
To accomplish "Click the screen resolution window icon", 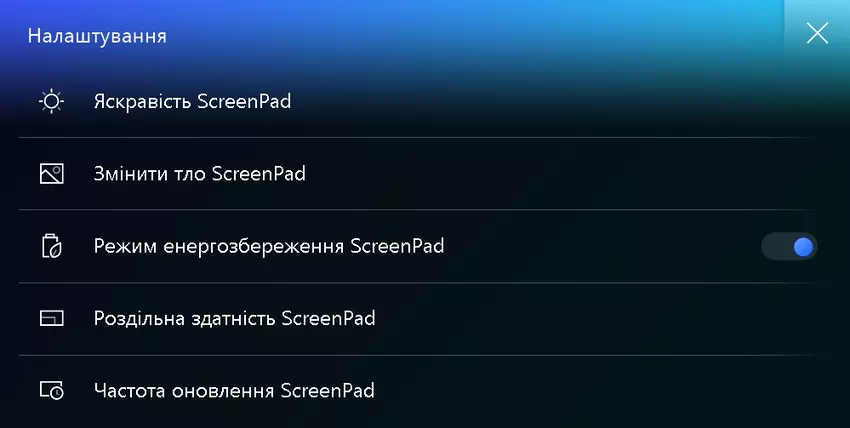I will pyautogui.click(x=51, y=318).
